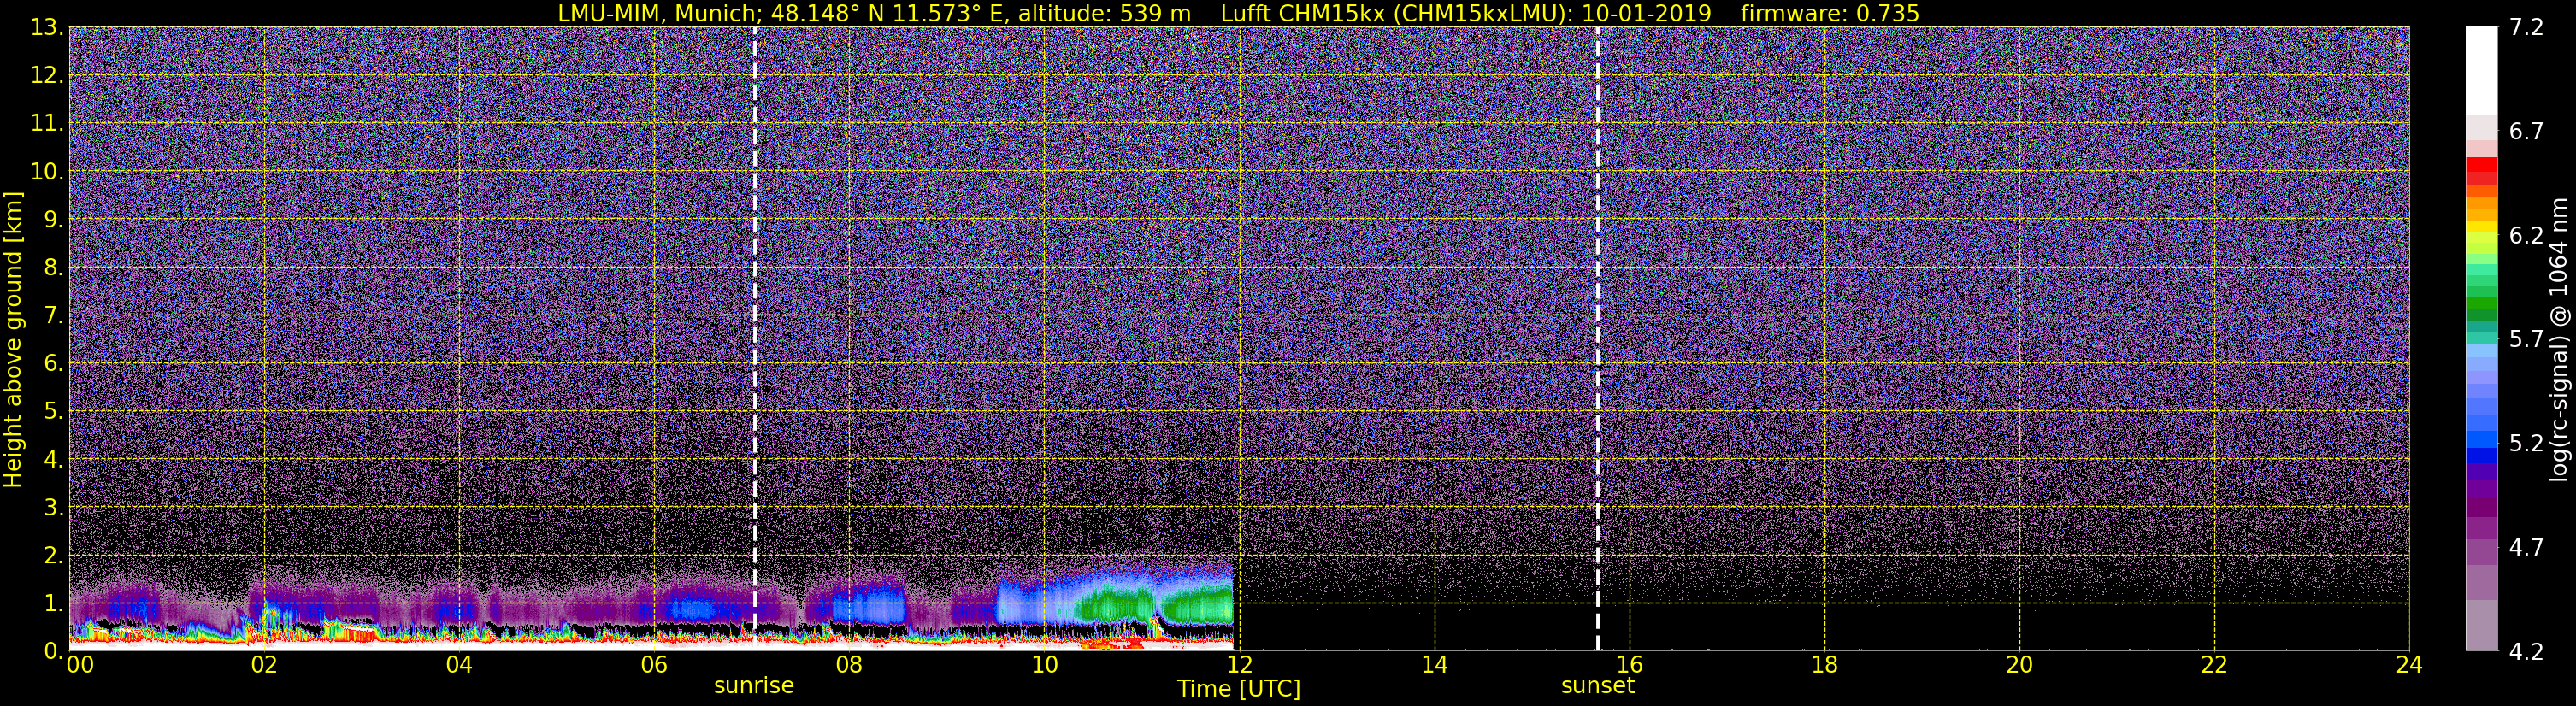2576x706 pixels.
Task: Click 'firmware: 0.735' in the plot title
Action: 1830,13
